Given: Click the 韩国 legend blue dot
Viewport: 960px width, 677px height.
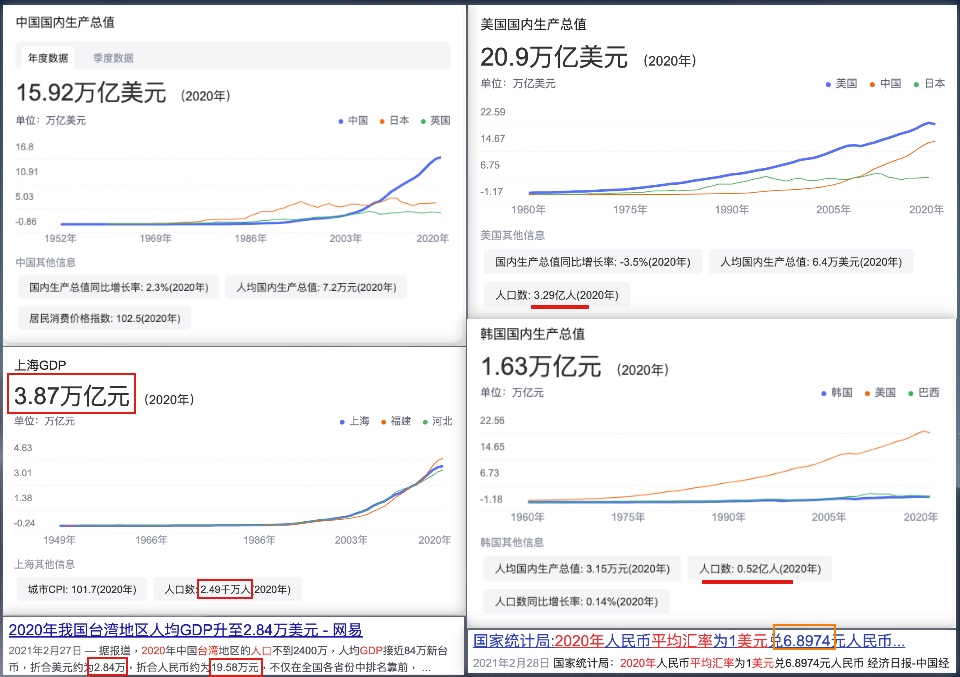Looking at the screenshot, I should pyautogui.click(x=825, y=393).
